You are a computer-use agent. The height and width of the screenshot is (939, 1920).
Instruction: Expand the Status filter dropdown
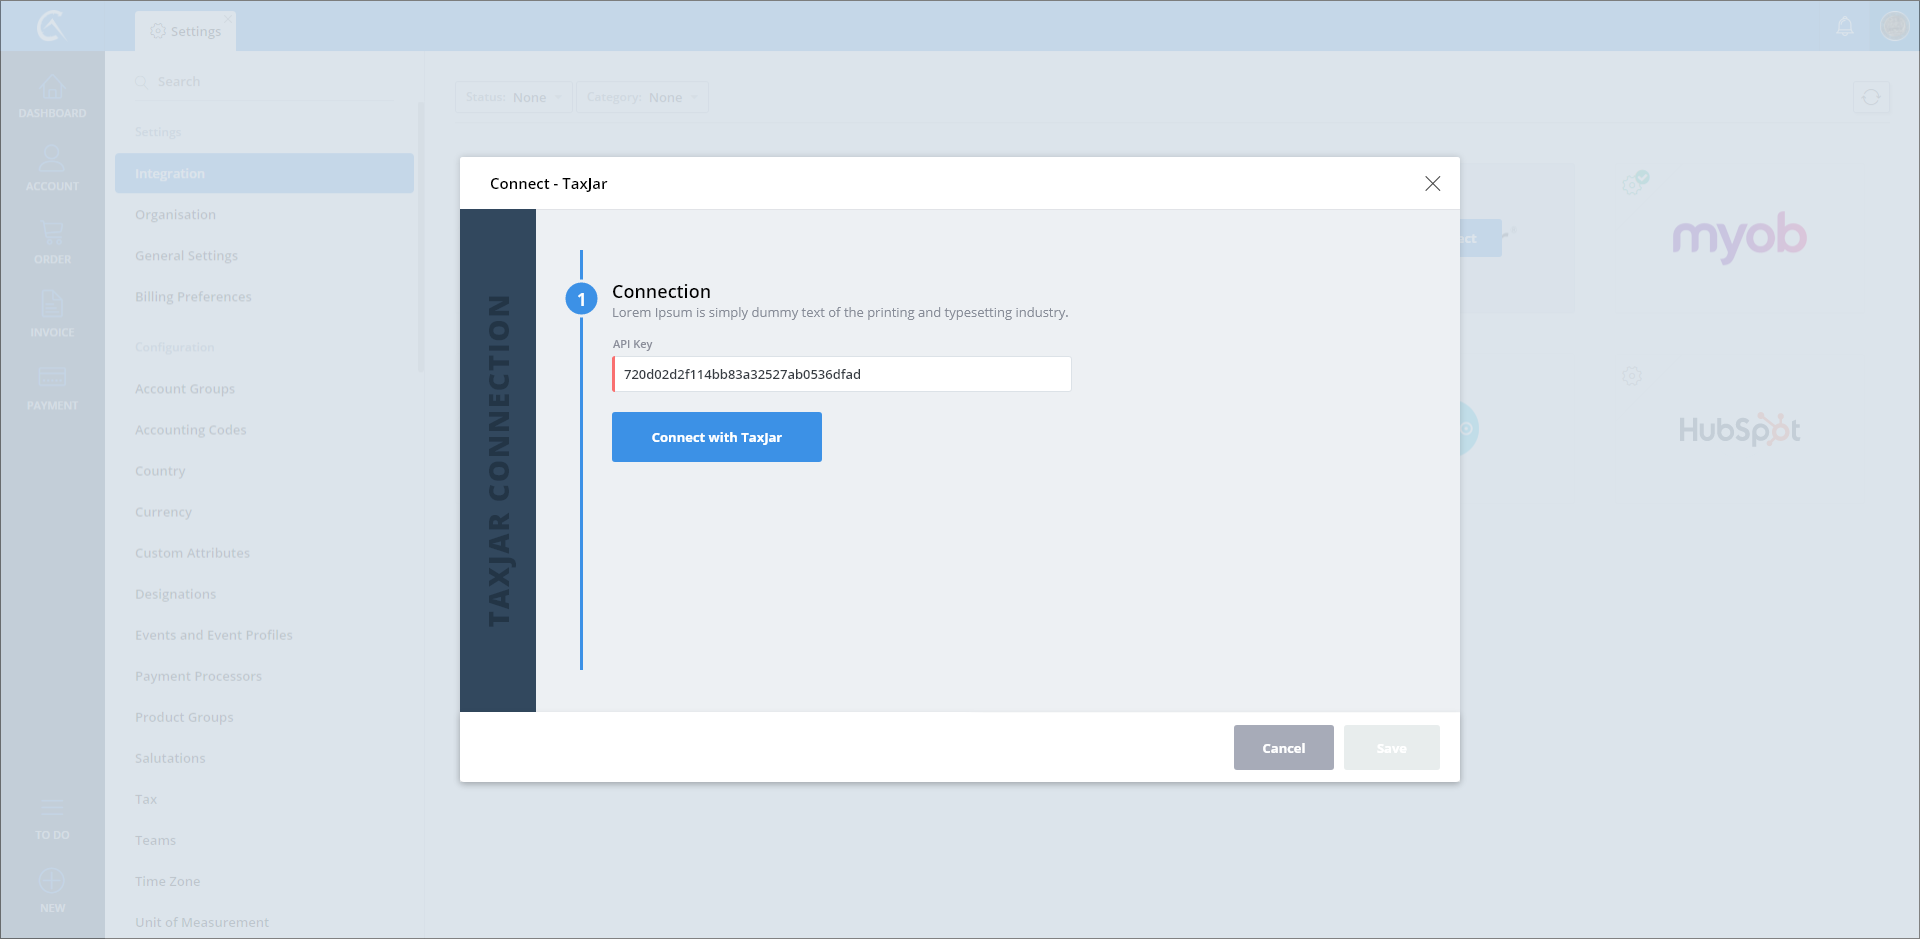point(513,97)
